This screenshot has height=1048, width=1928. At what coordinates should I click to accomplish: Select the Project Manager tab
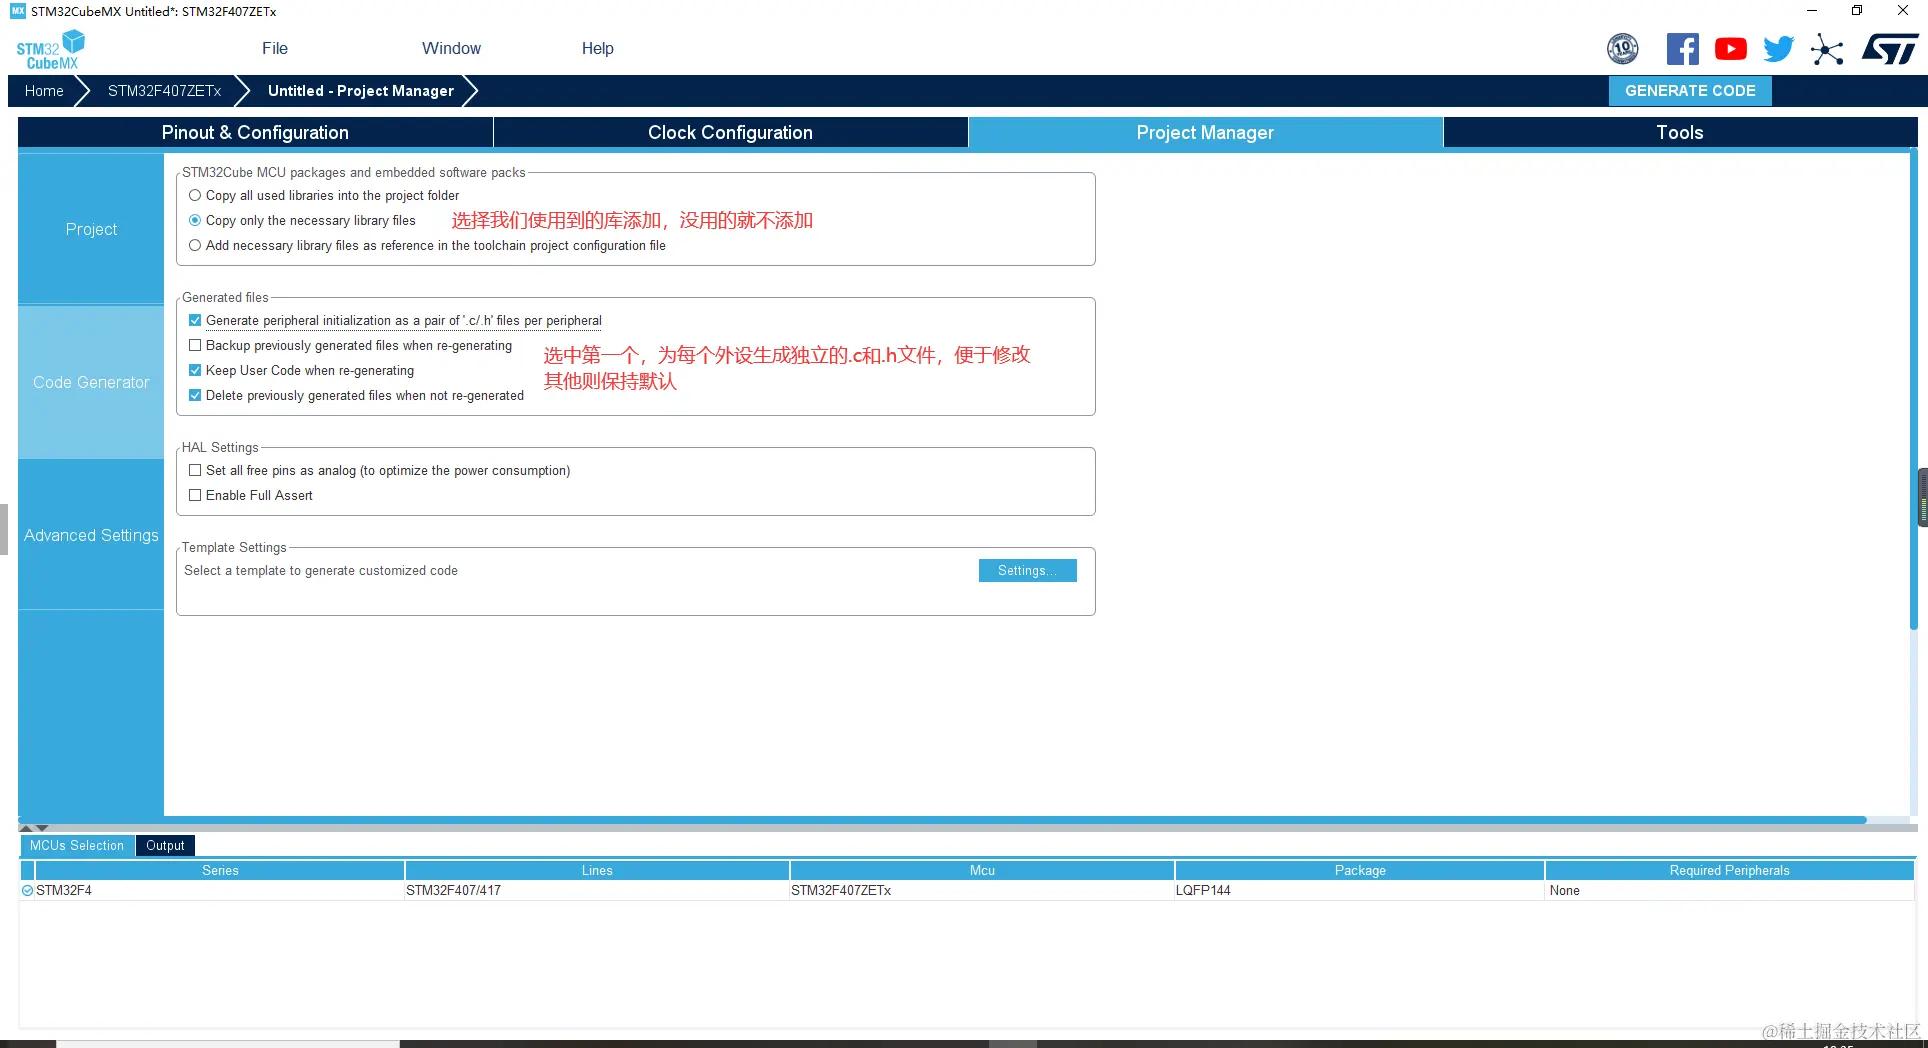pyautogui.click(x=1205, y=132)
